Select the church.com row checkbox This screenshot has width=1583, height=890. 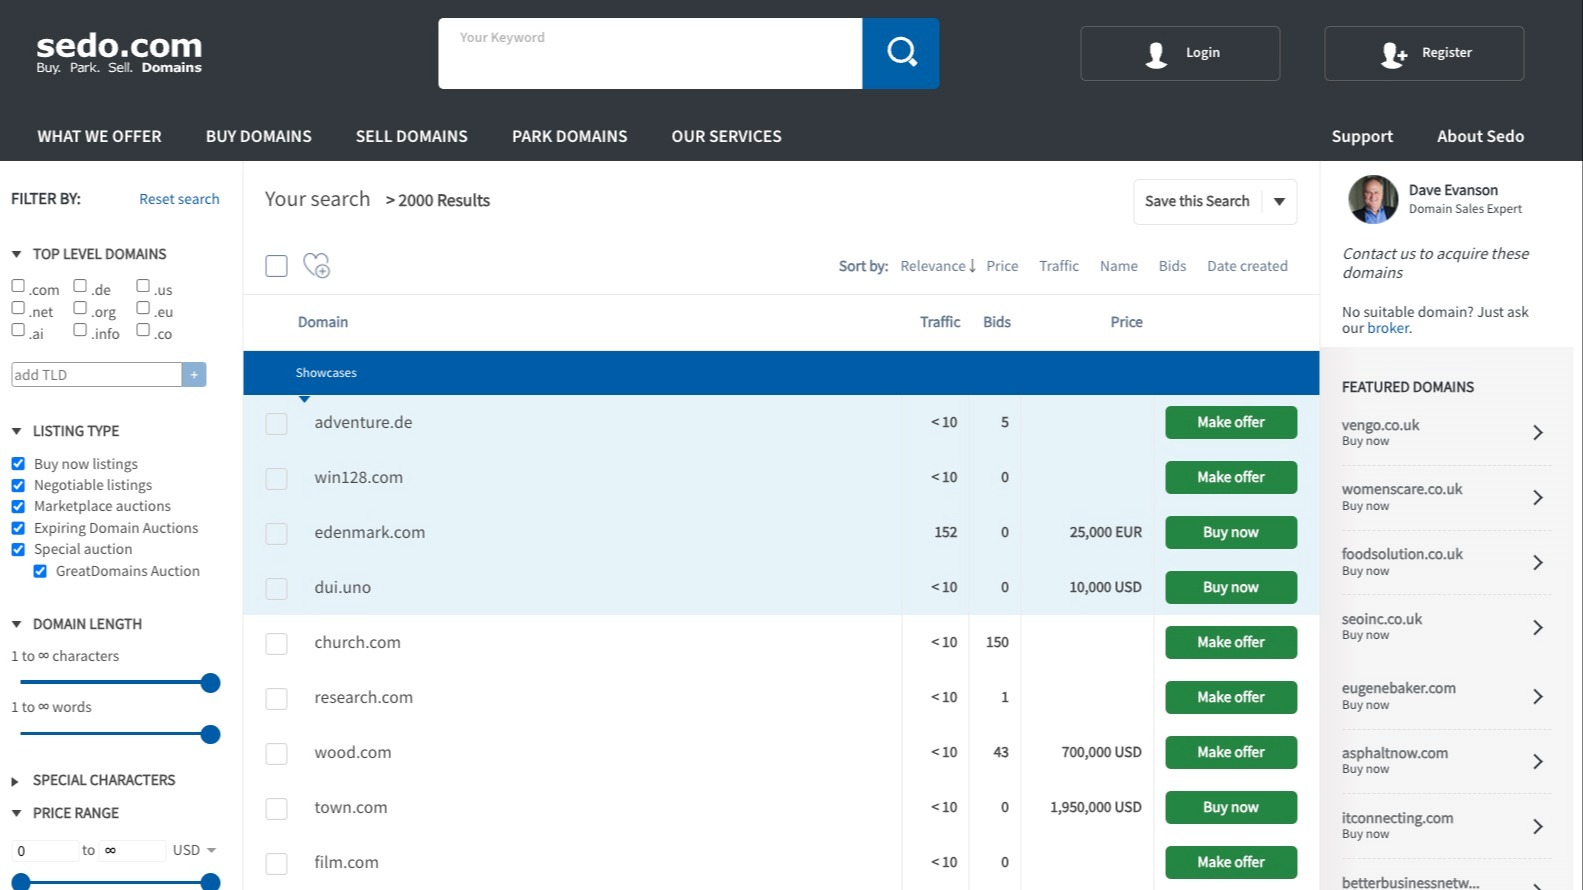pos(277,644)
